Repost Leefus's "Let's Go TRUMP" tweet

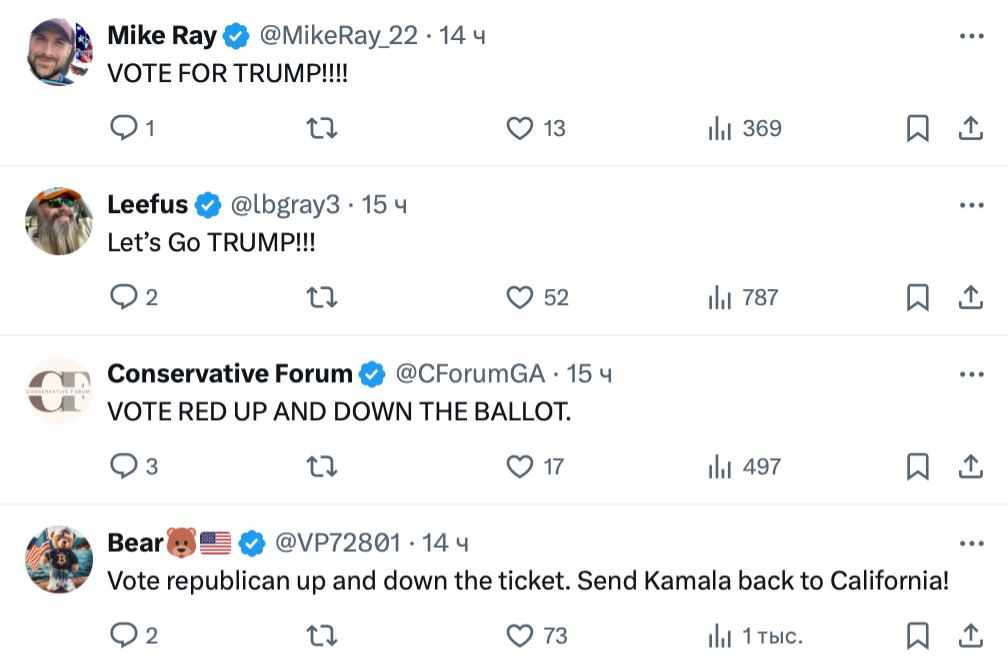(321, 297)
